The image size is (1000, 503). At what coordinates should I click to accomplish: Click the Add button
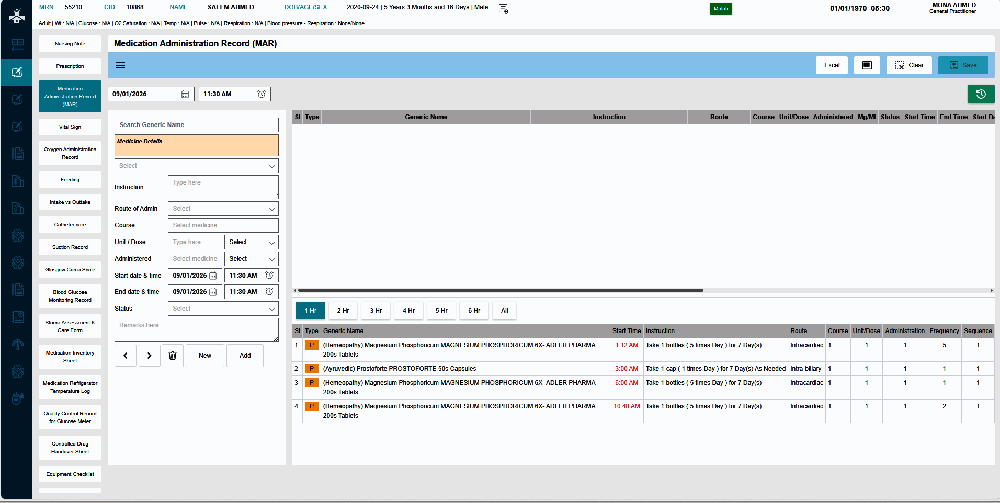click(x=245, y=355)
